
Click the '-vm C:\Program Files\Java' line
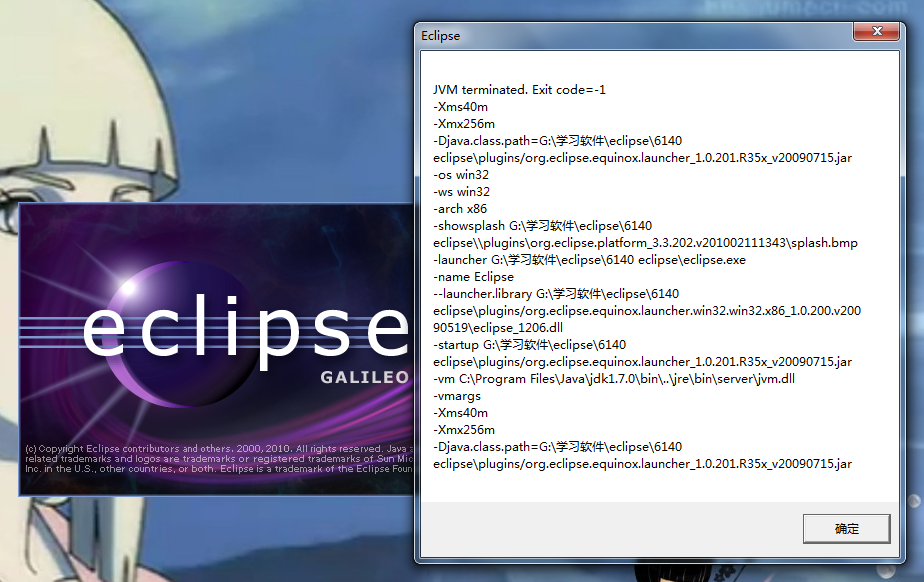click(614, 379)
